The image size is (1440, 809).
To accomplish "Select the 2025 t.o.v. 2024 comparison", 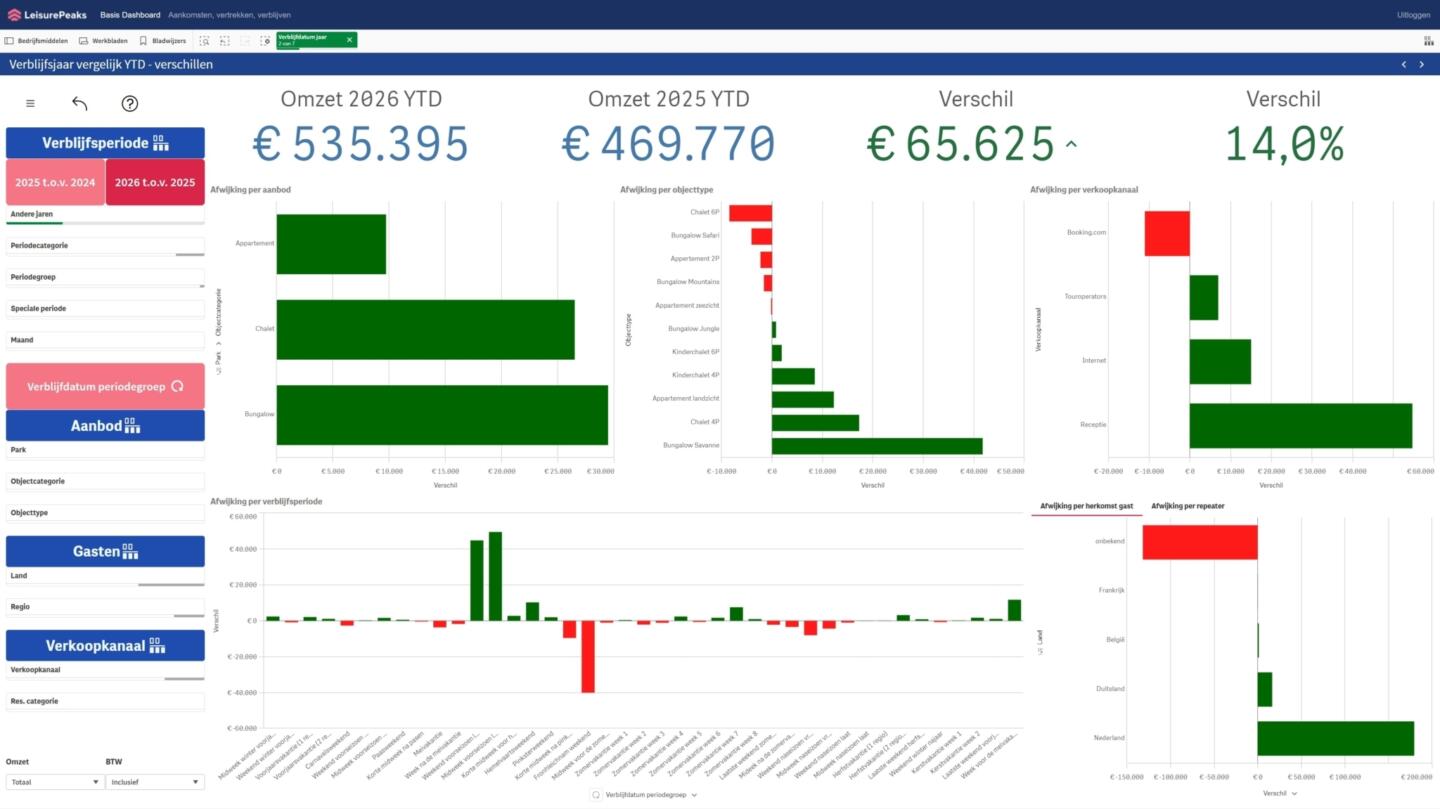I will click(x=55, y=183).
